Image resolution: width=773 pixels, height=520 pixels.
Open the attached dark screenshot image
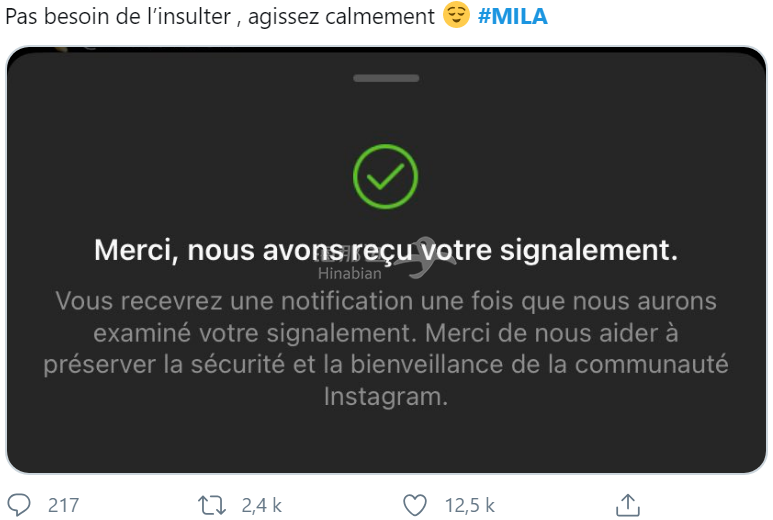pyautogui.click(x=386, y=260)
